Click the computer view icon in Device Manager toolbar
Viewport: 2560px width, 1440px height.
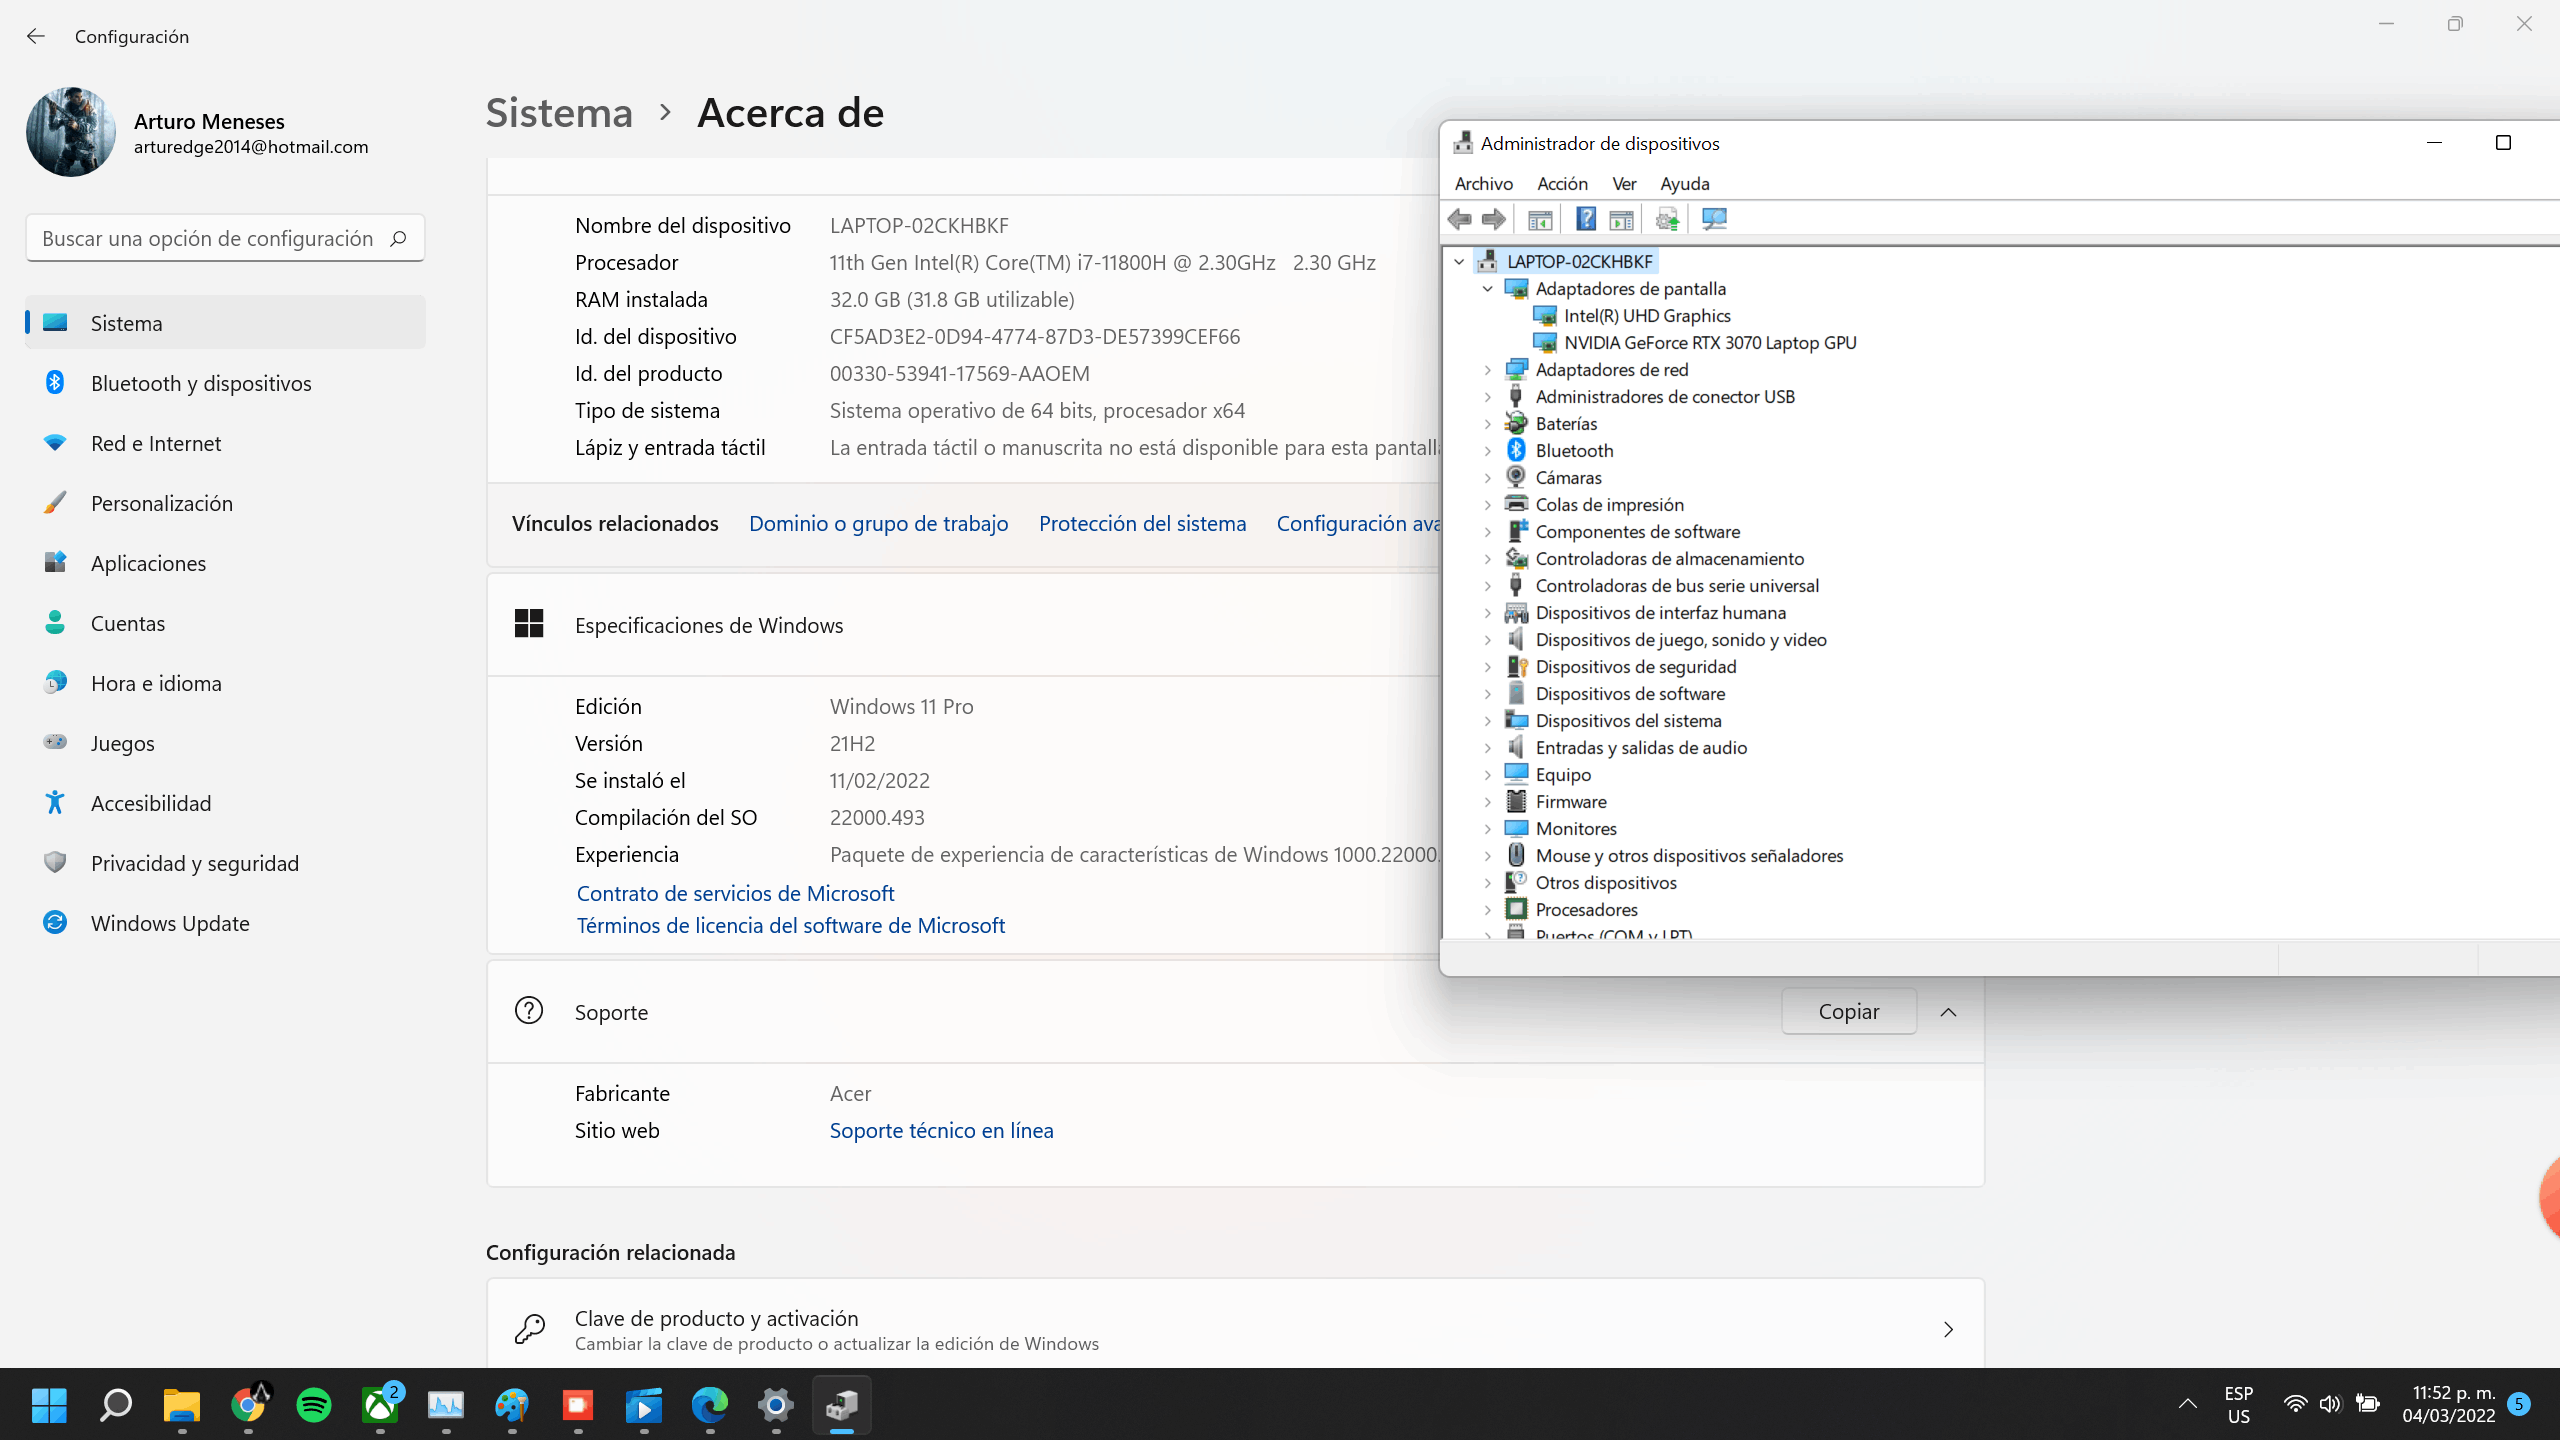coord(1714,218)
